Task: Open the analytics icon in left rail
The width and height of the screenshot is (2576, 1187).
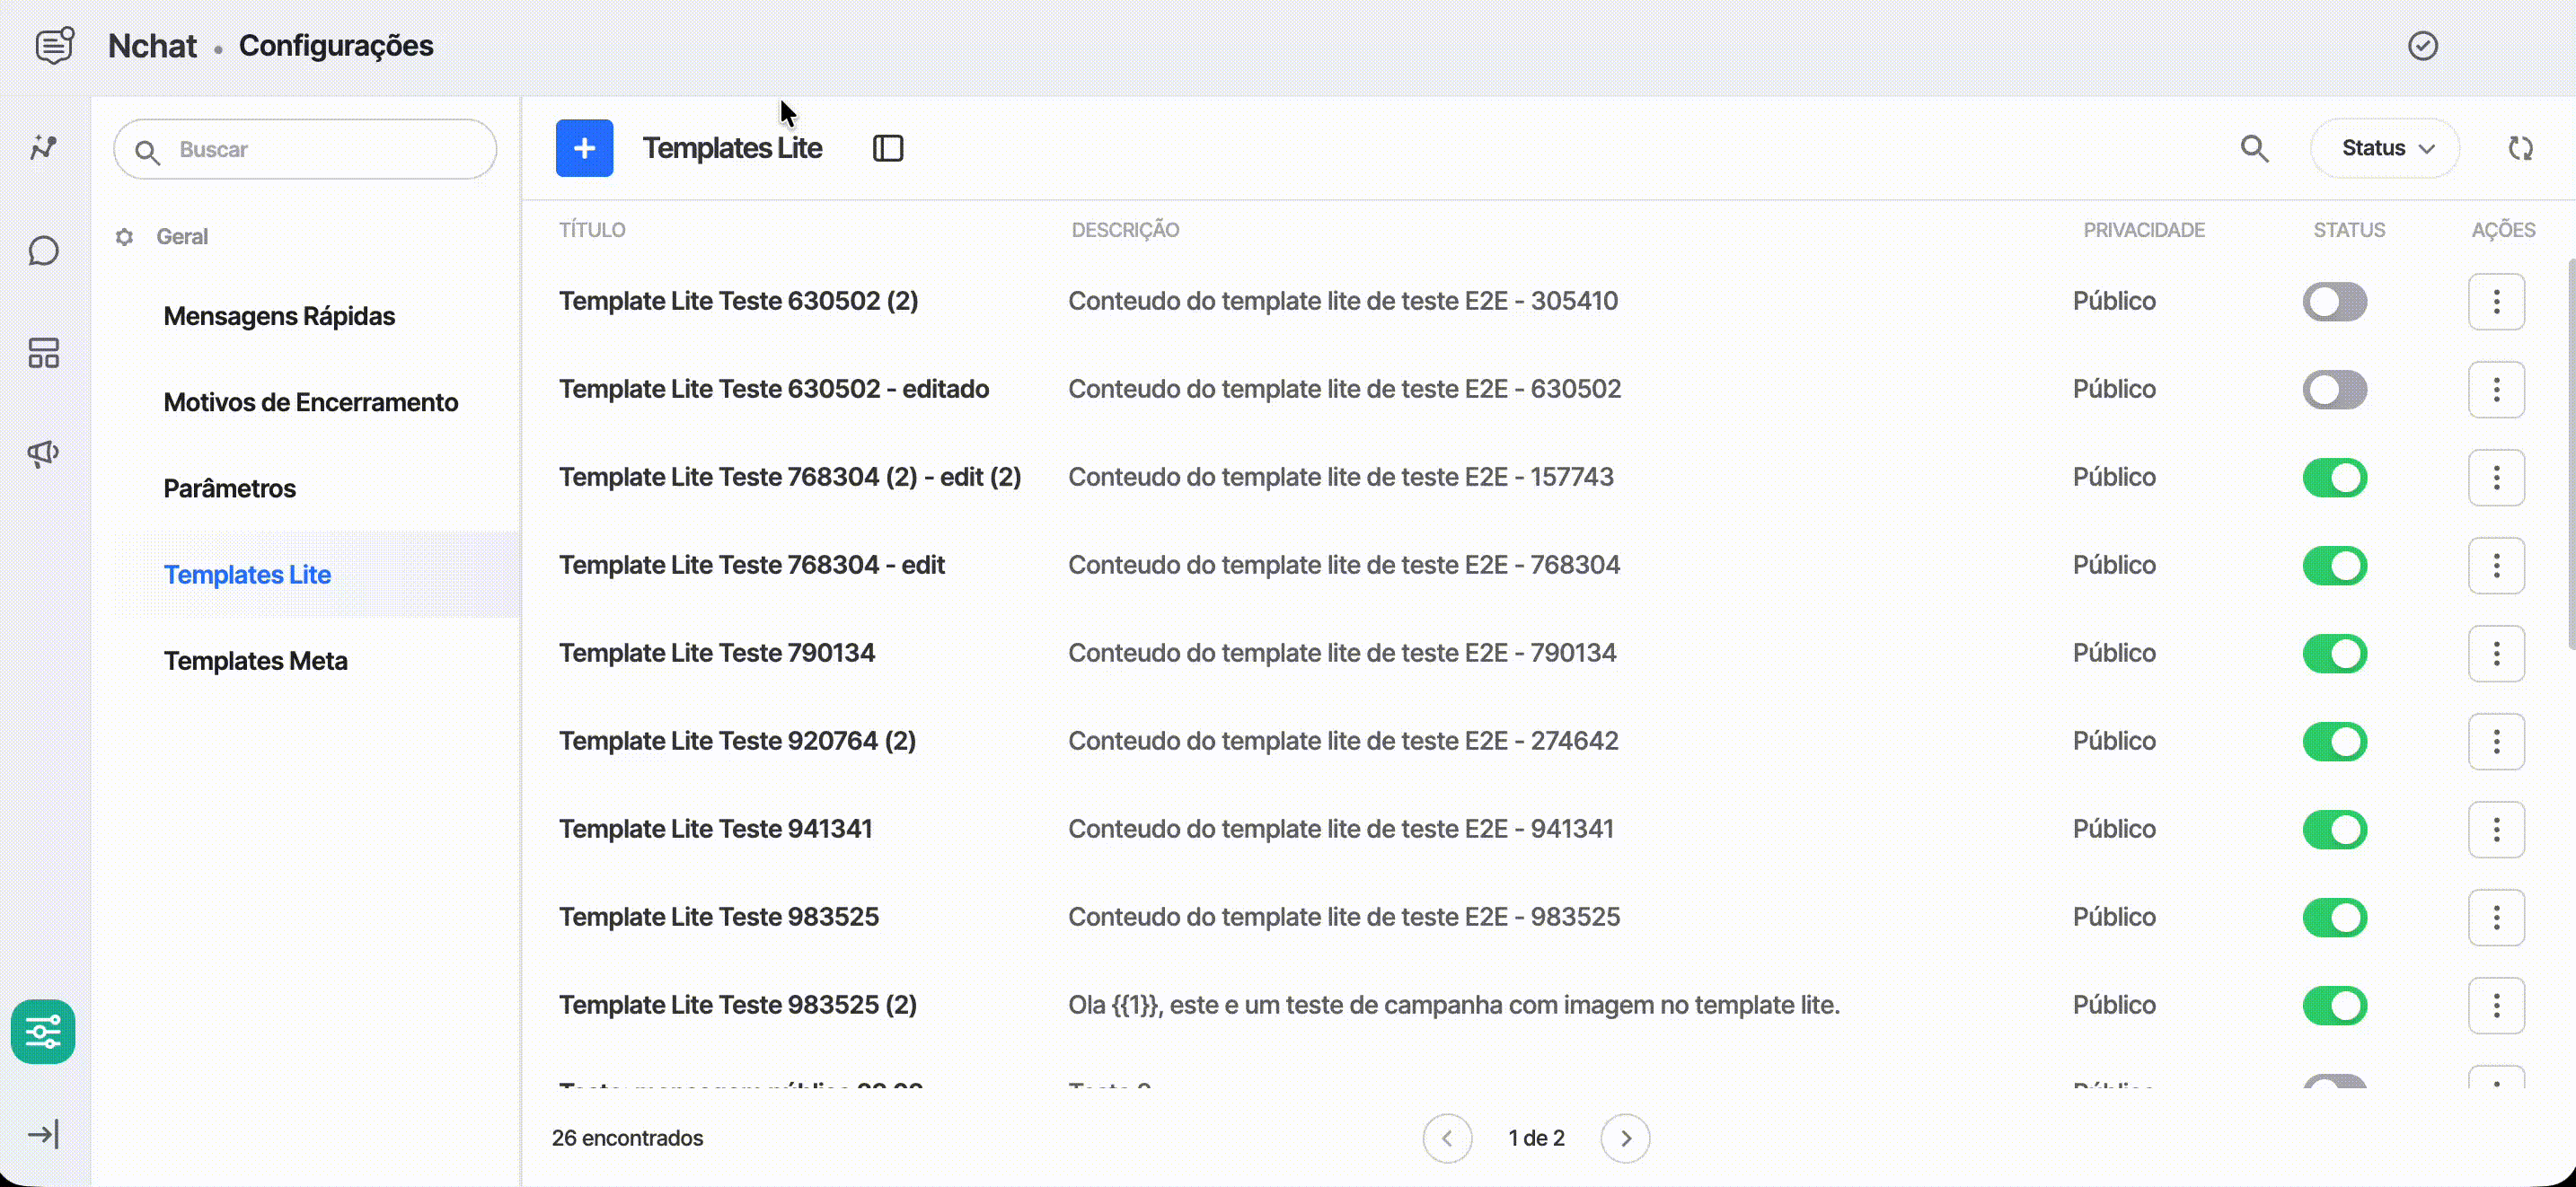Action: (x=43, y=148)
